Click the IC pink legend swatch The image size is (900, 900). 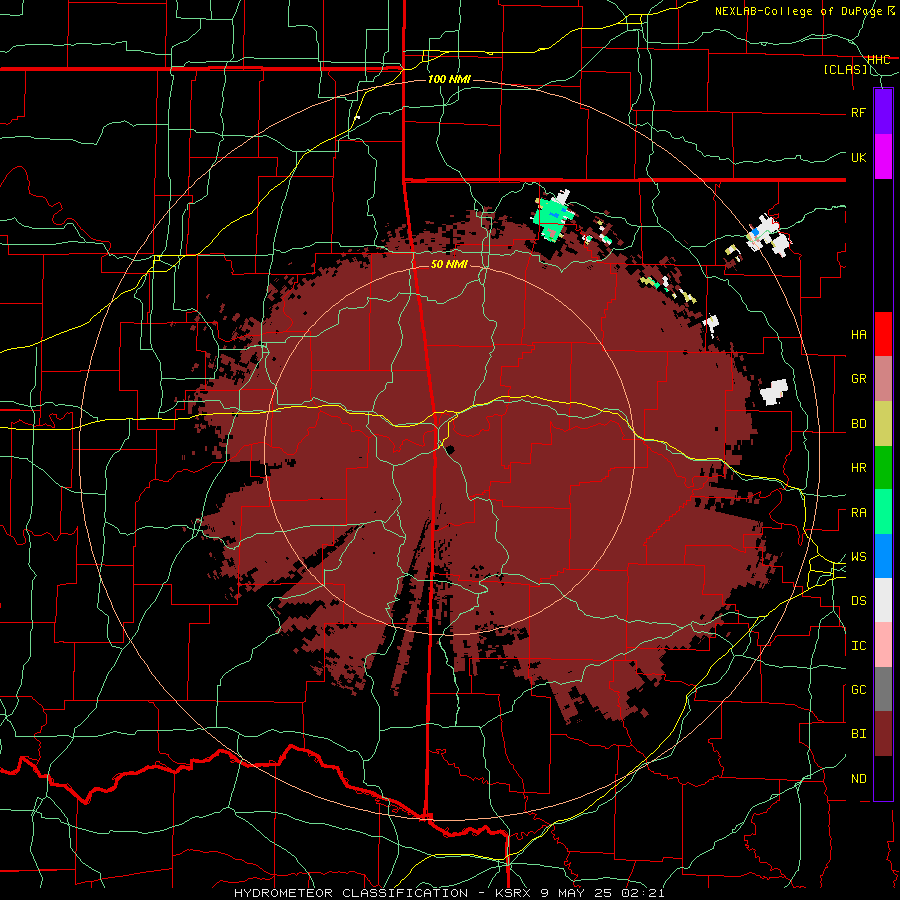click(883, 645)
